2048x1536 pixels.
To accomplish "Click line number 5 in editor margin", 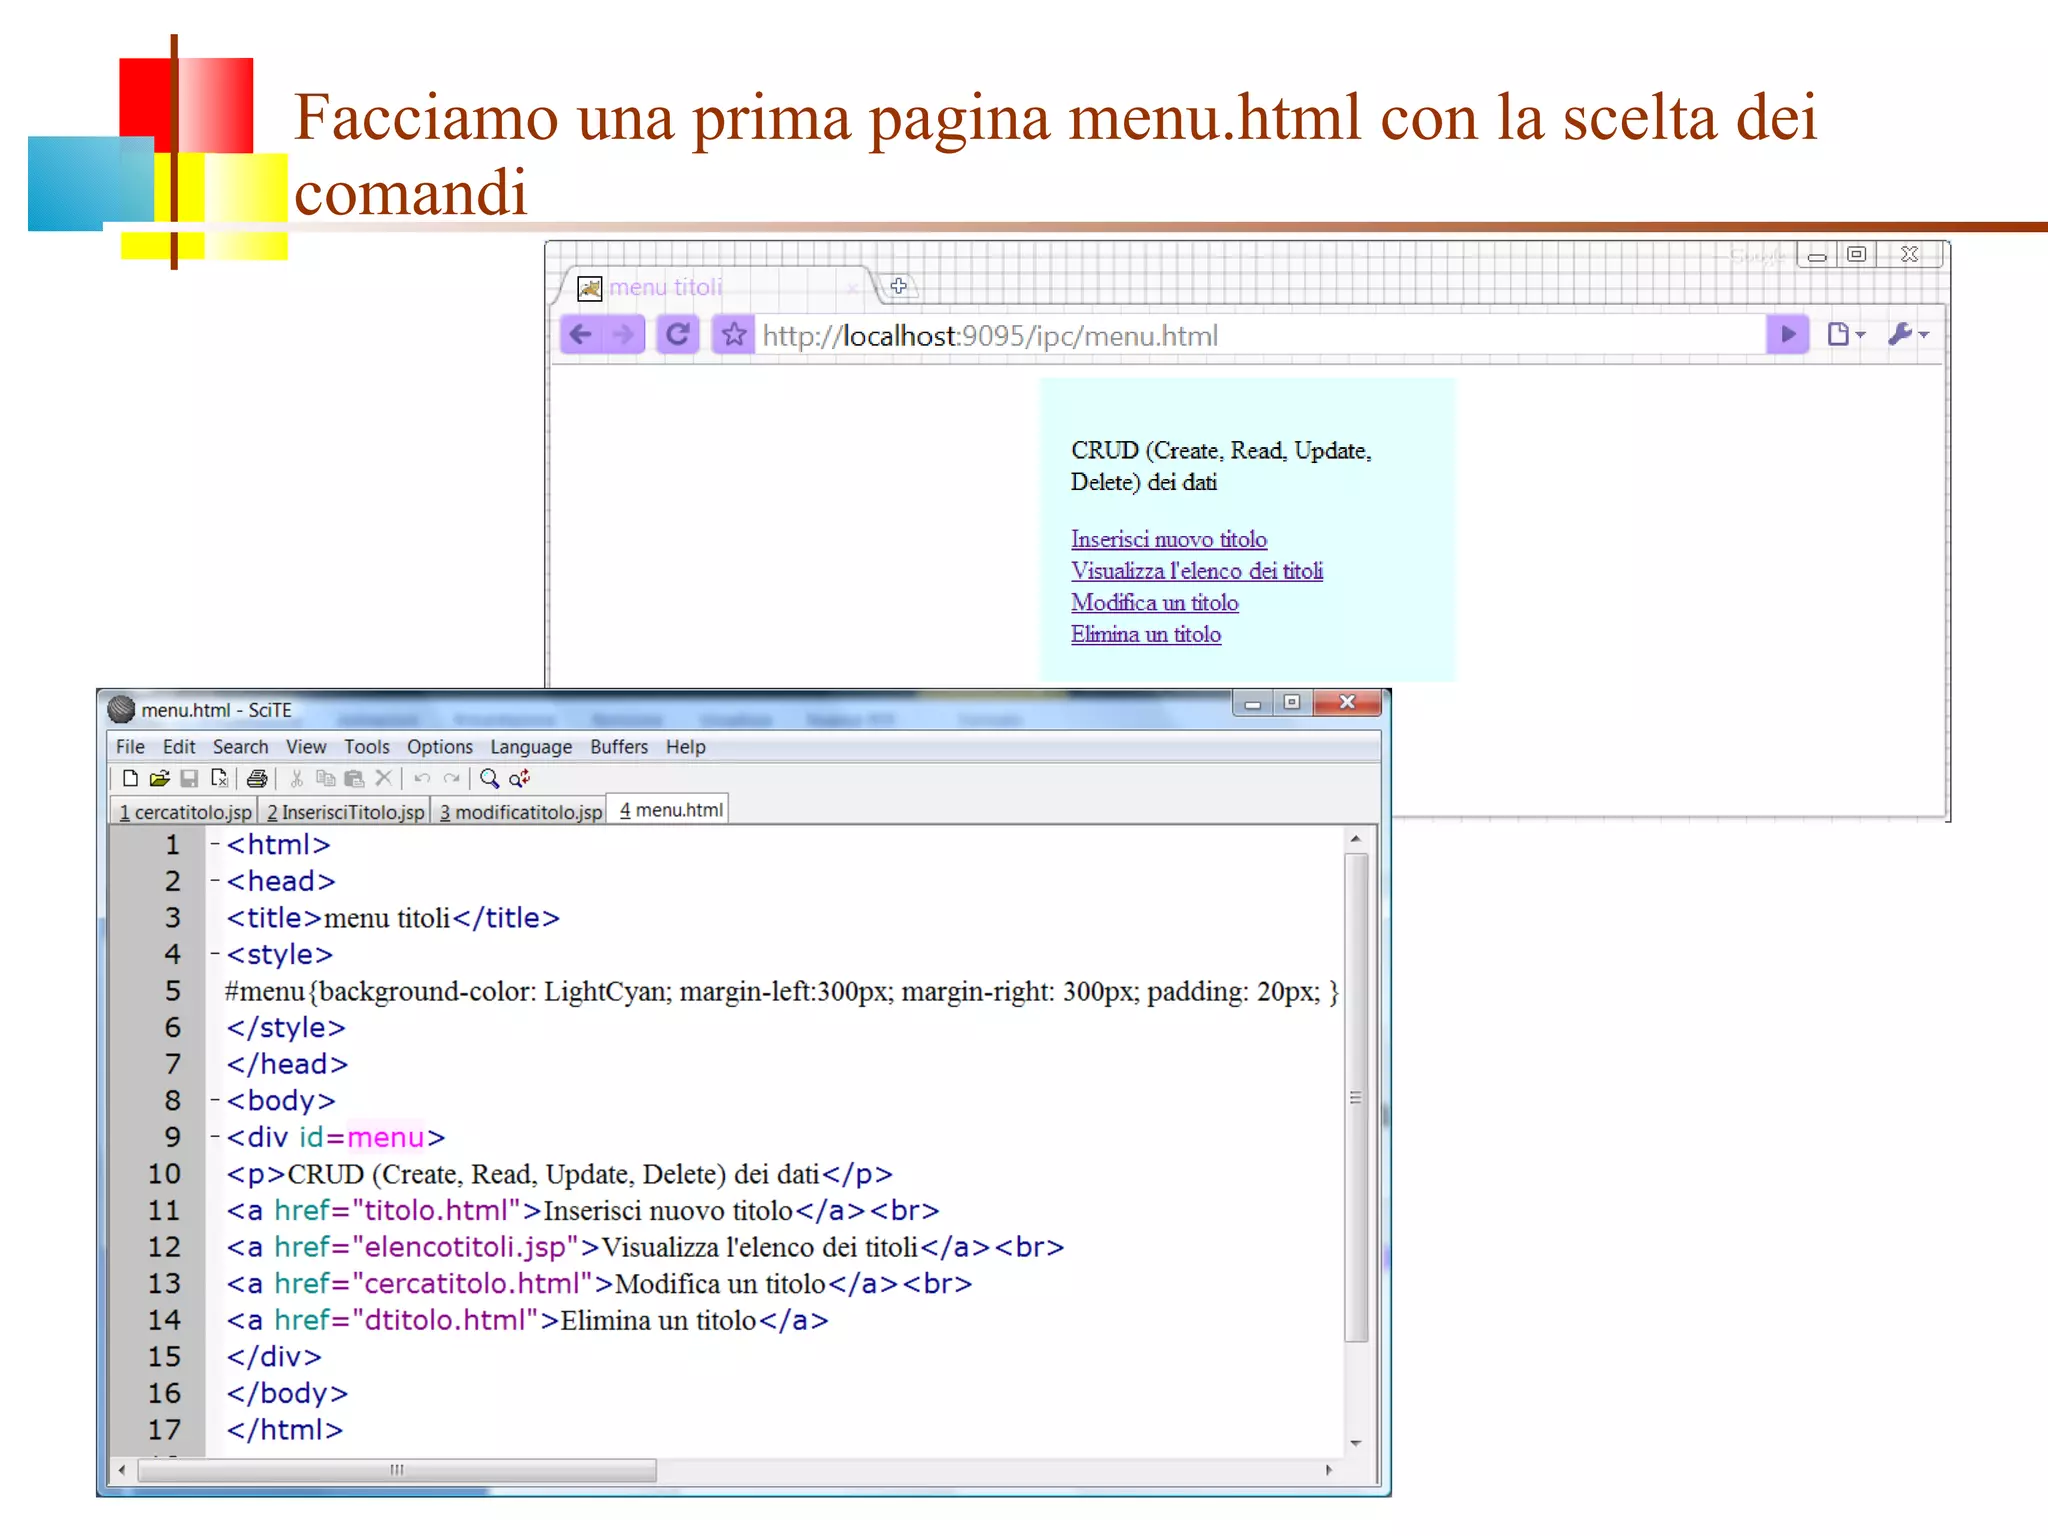I will (173, 991).
